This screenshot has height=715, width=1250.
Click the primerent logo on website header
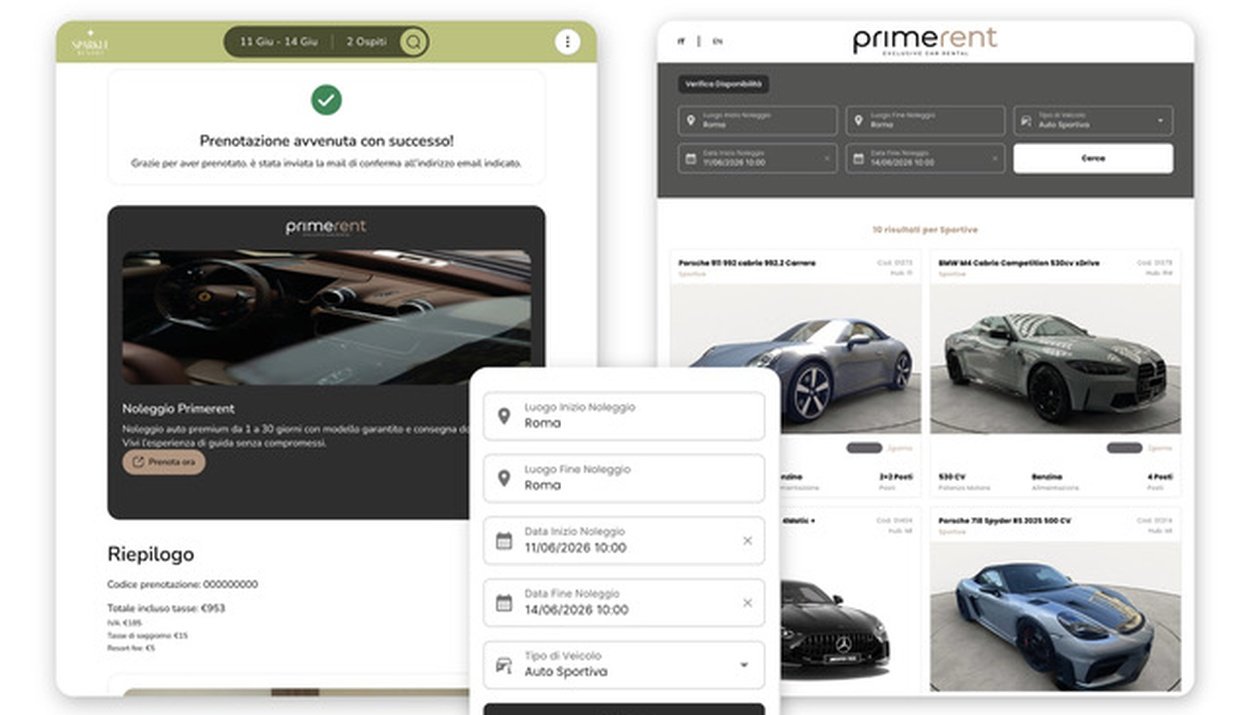925,41
